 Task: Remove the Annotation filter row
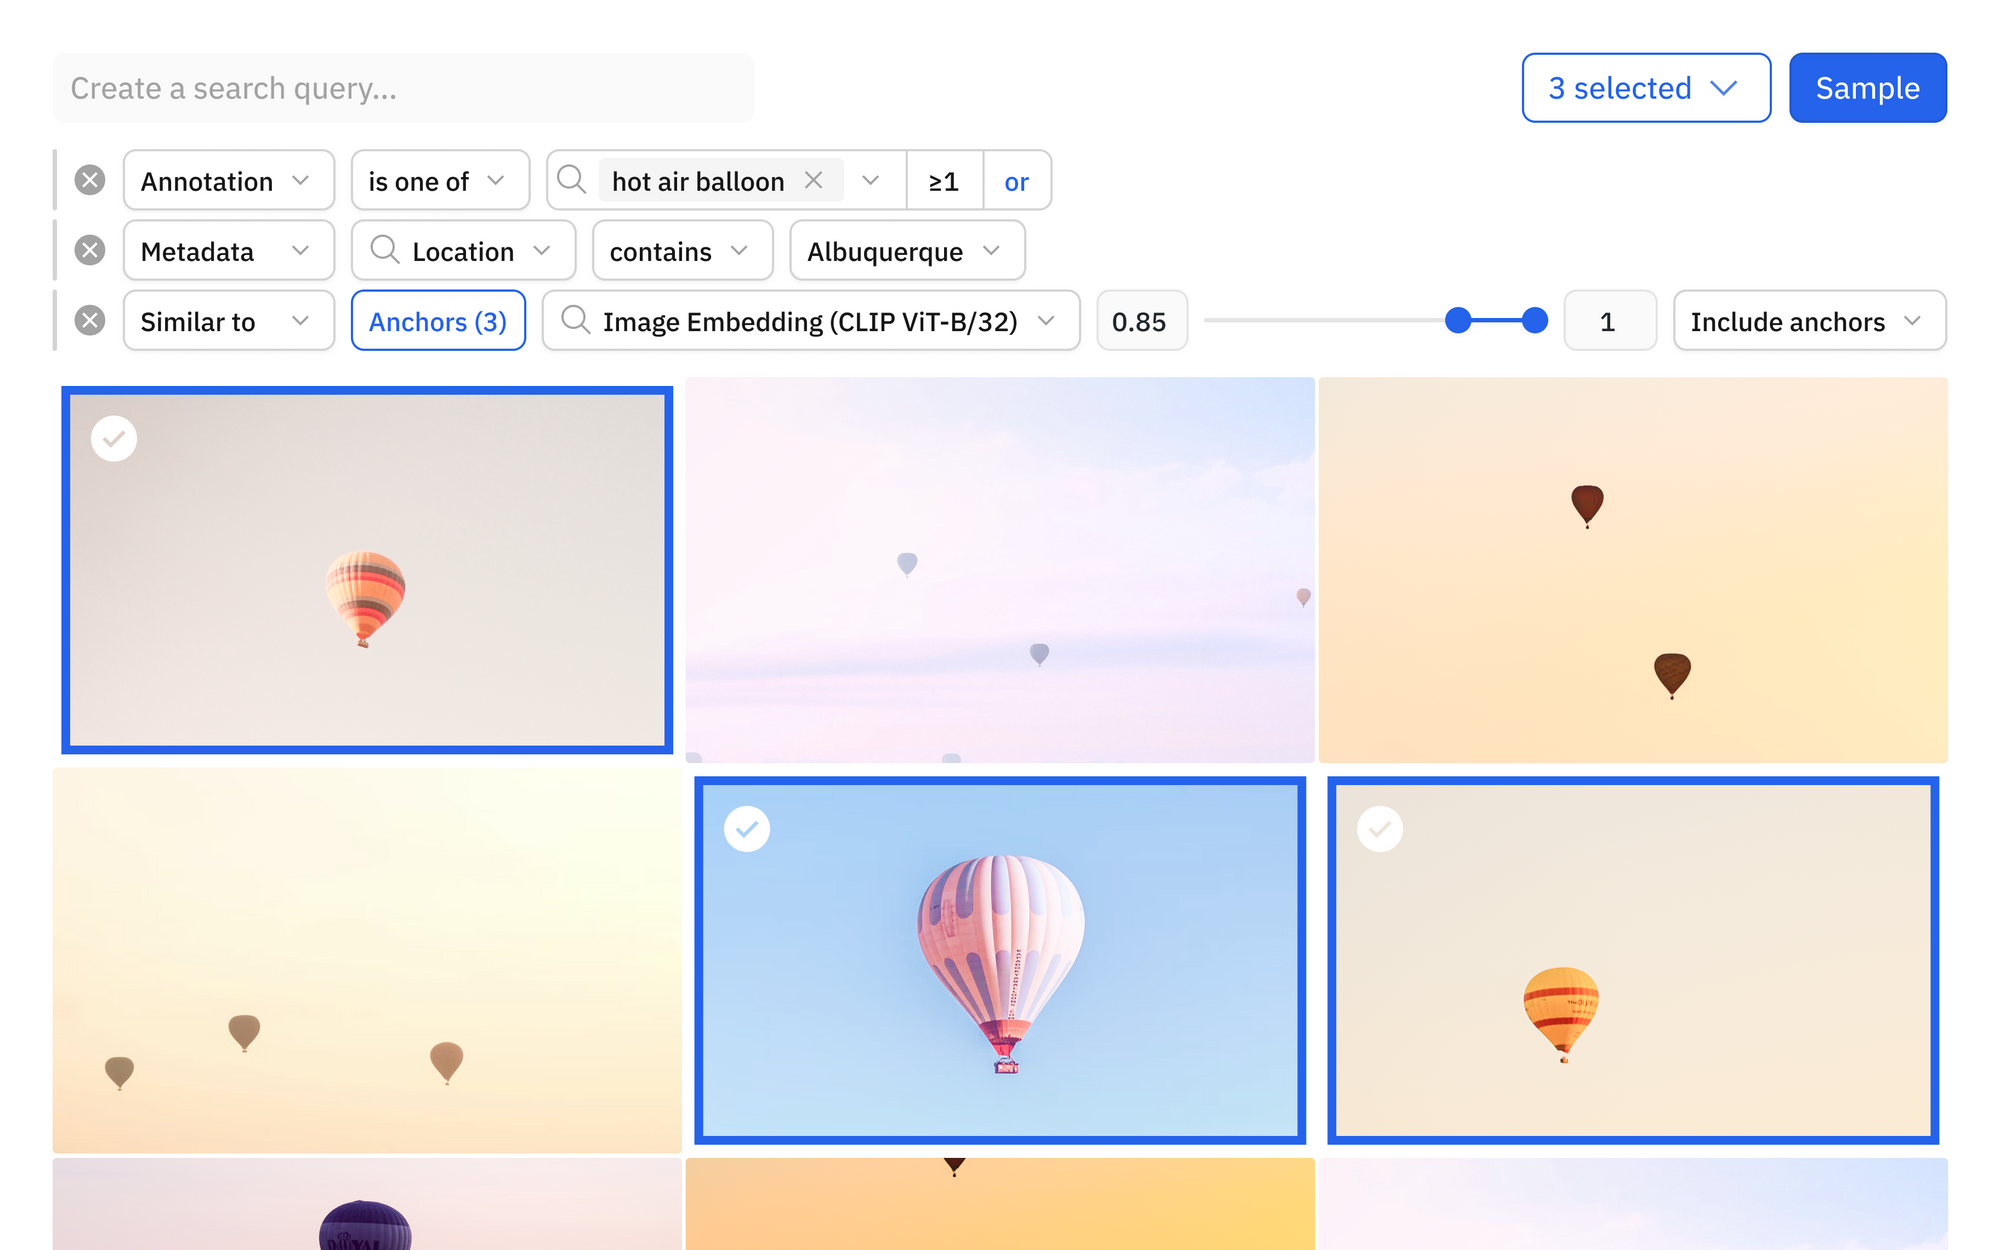90,181
